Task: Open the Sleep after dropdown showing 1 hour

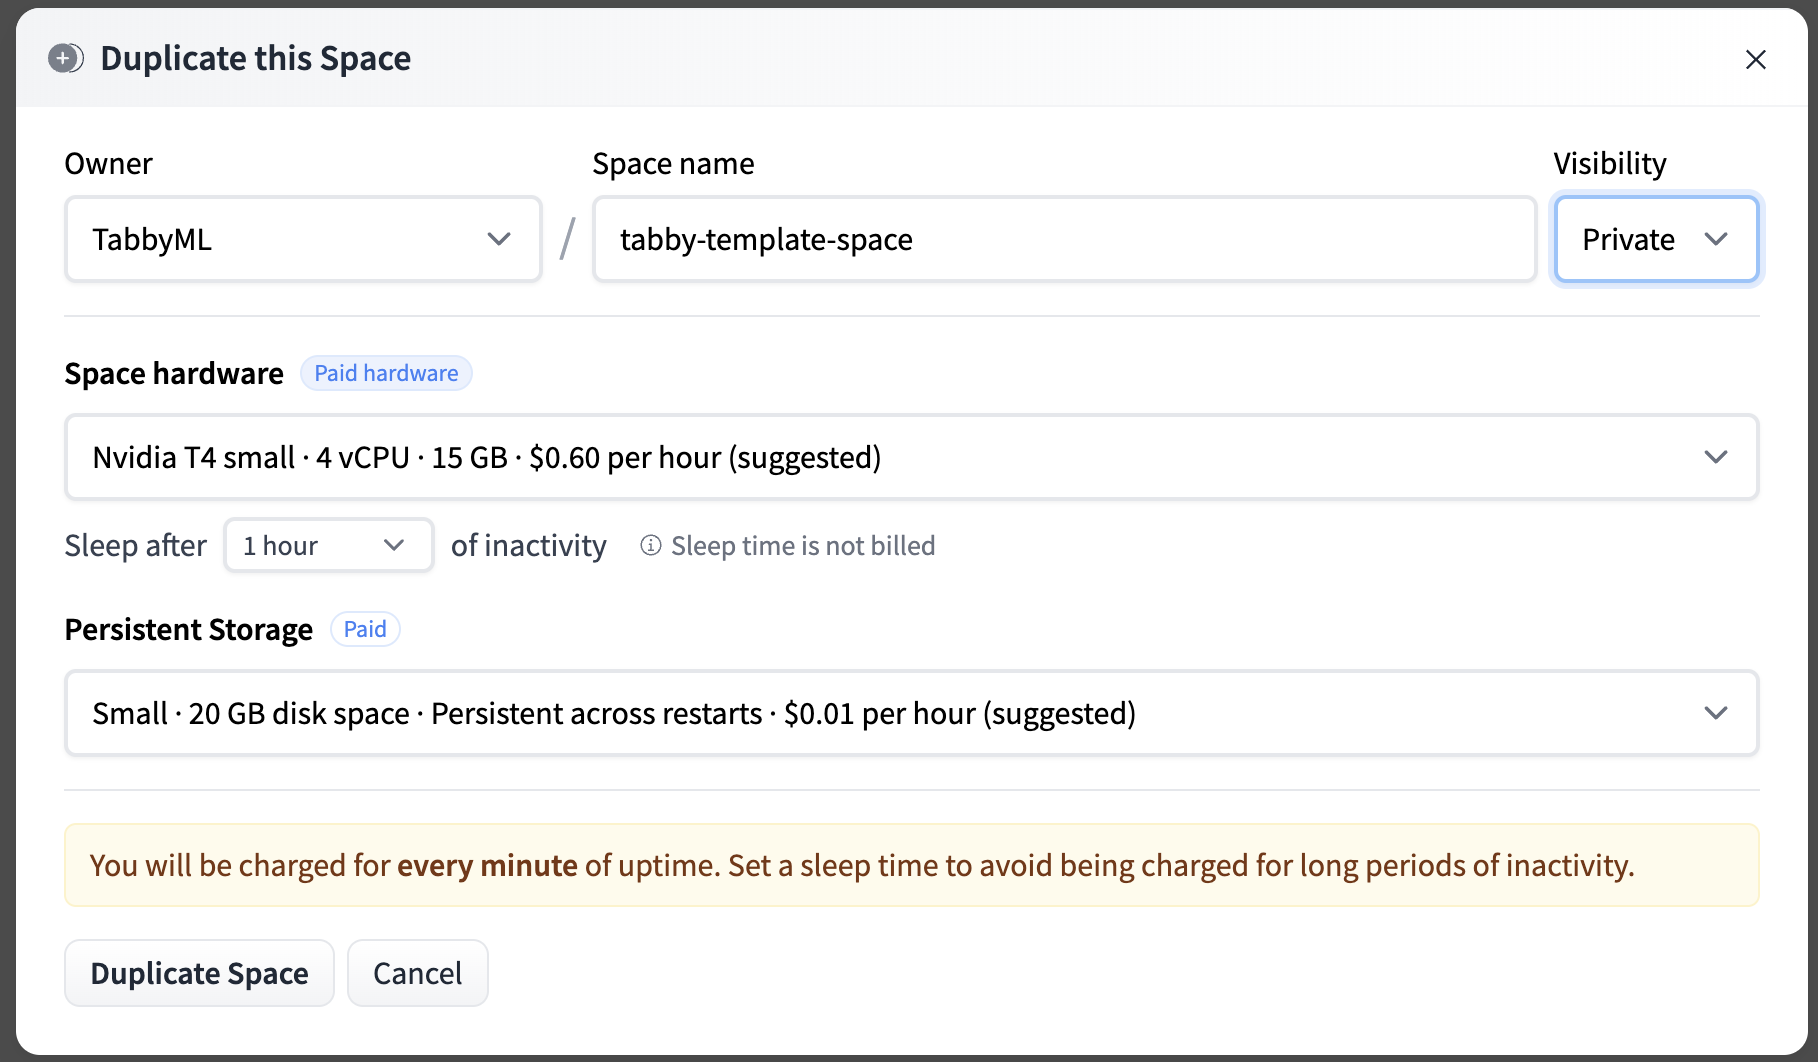Action: click(x=328, y=545)
